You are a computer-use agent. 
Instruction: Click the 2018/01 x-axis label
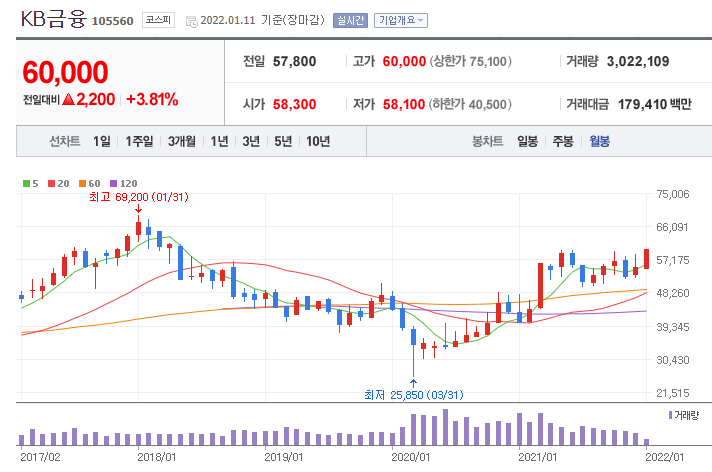coord(157,457)
